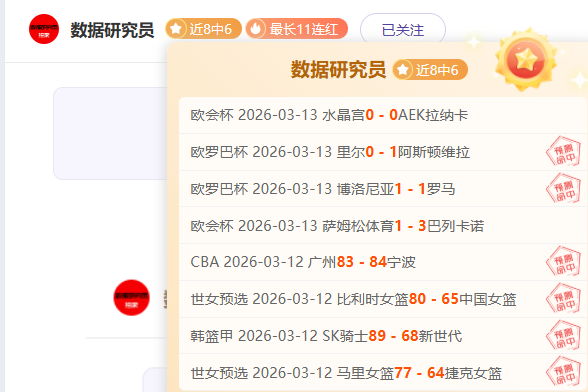Click the red 数据研究员 avatar in header
The height and width of the screenshot is (392, 588).
click(x=44, y=29)
